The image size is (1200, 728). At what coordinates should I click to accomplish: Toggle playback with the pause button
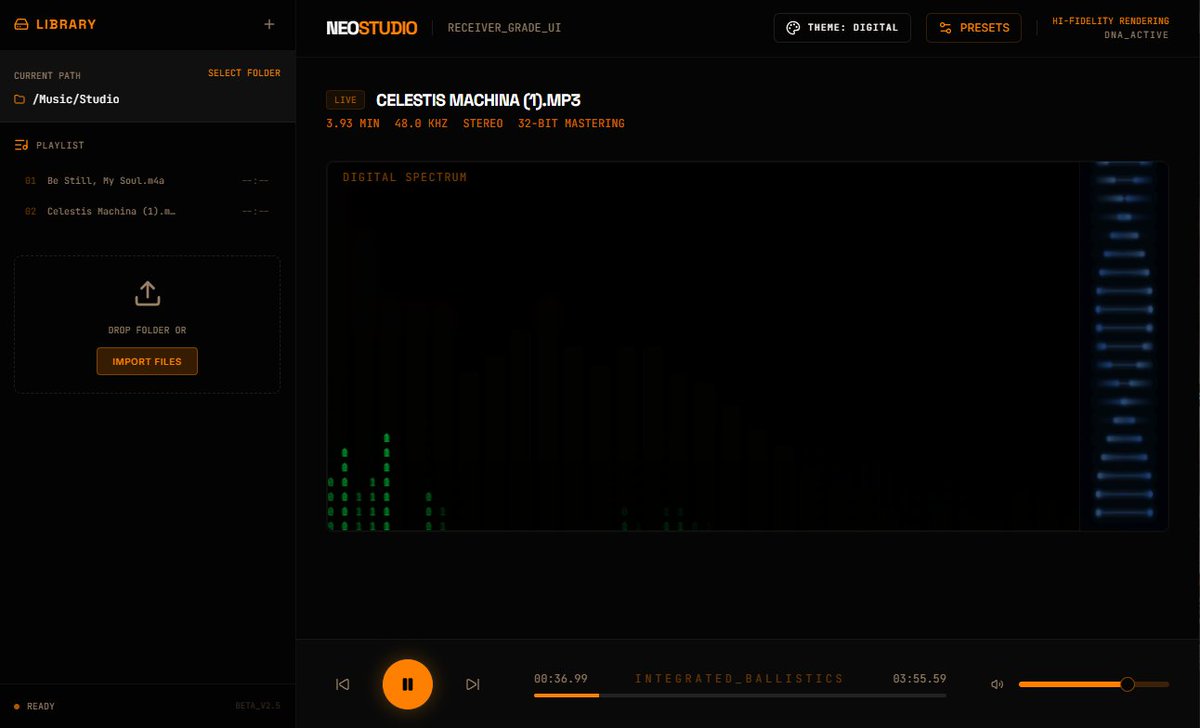coord(408,684)
